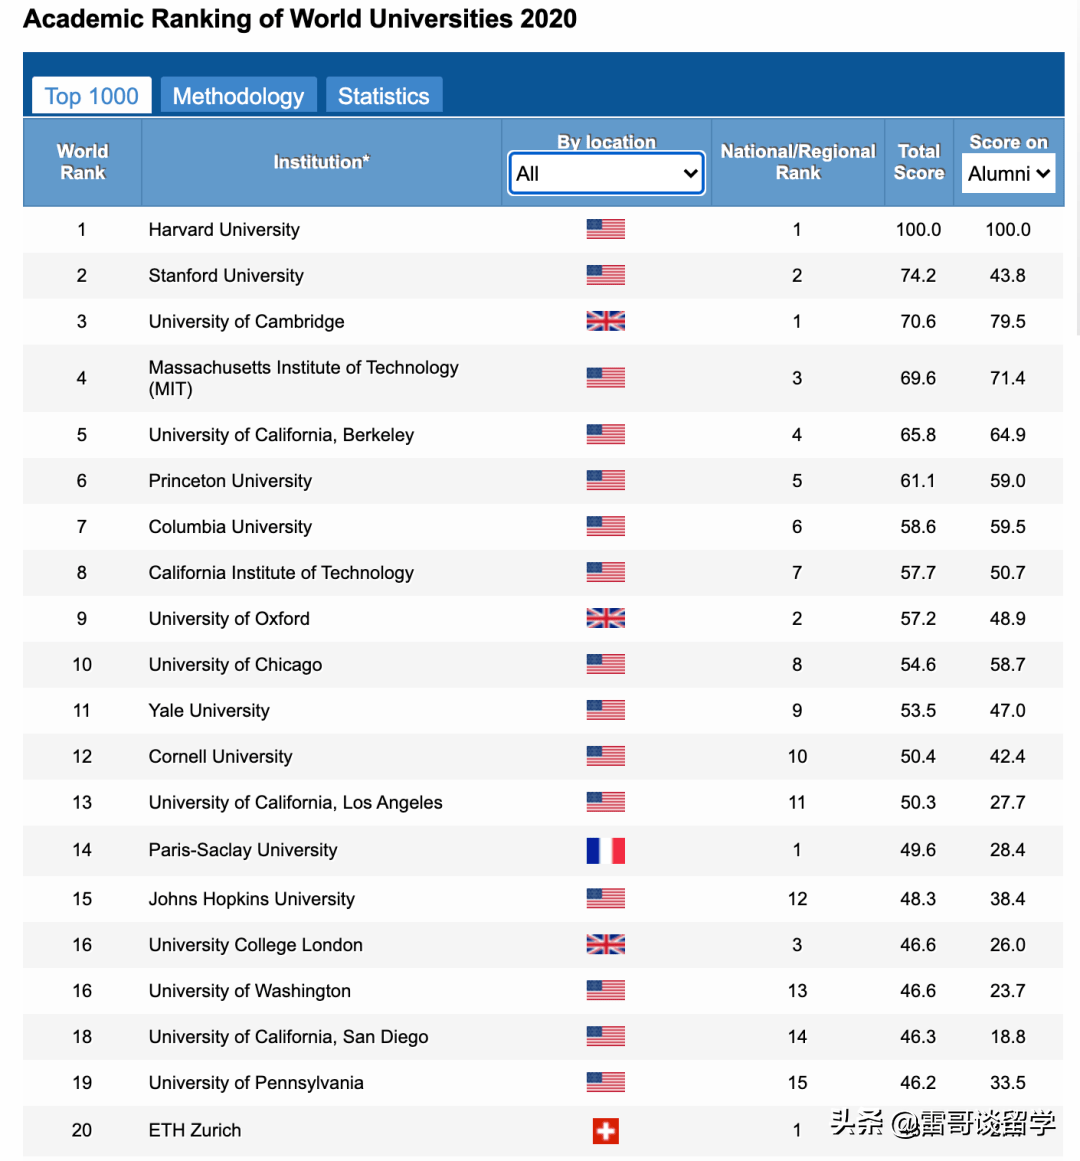The image size is (1080, 1161).
Task: Click University of Pennsylvania institution name
Action: pyautogui.click(x=256, y=1083)
